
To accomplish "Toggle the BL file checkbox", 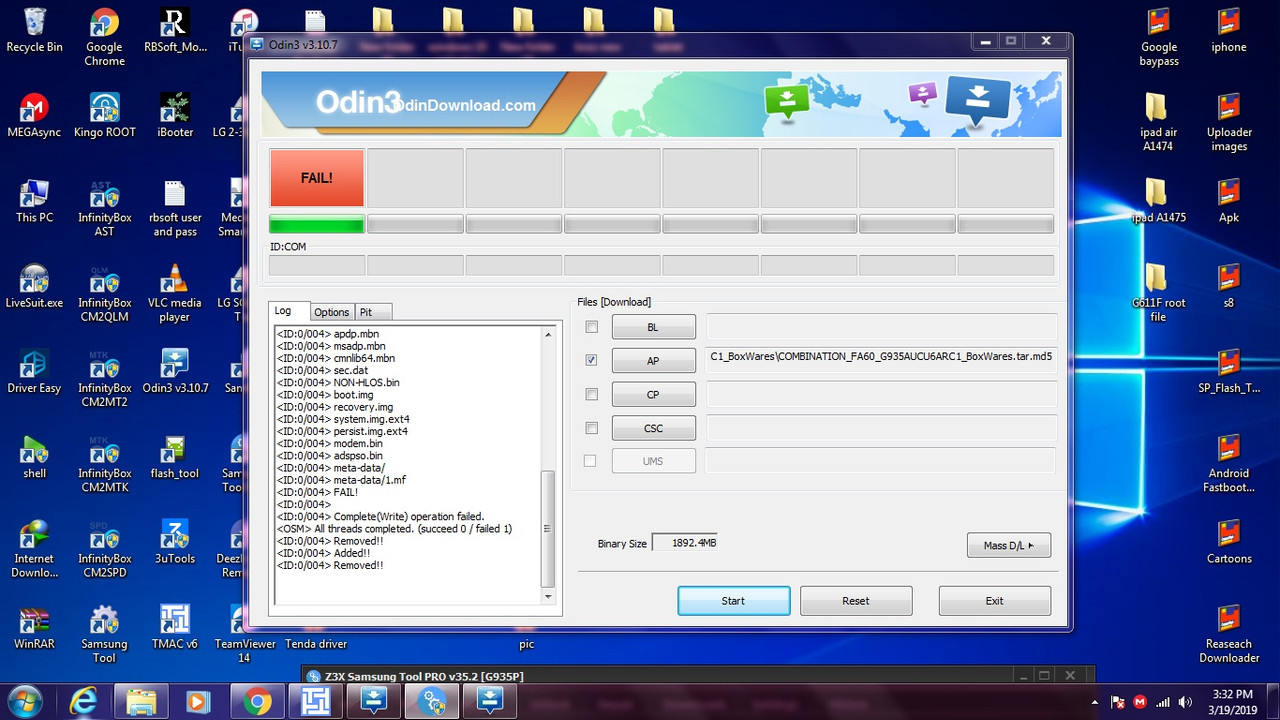I will [591, 327].
